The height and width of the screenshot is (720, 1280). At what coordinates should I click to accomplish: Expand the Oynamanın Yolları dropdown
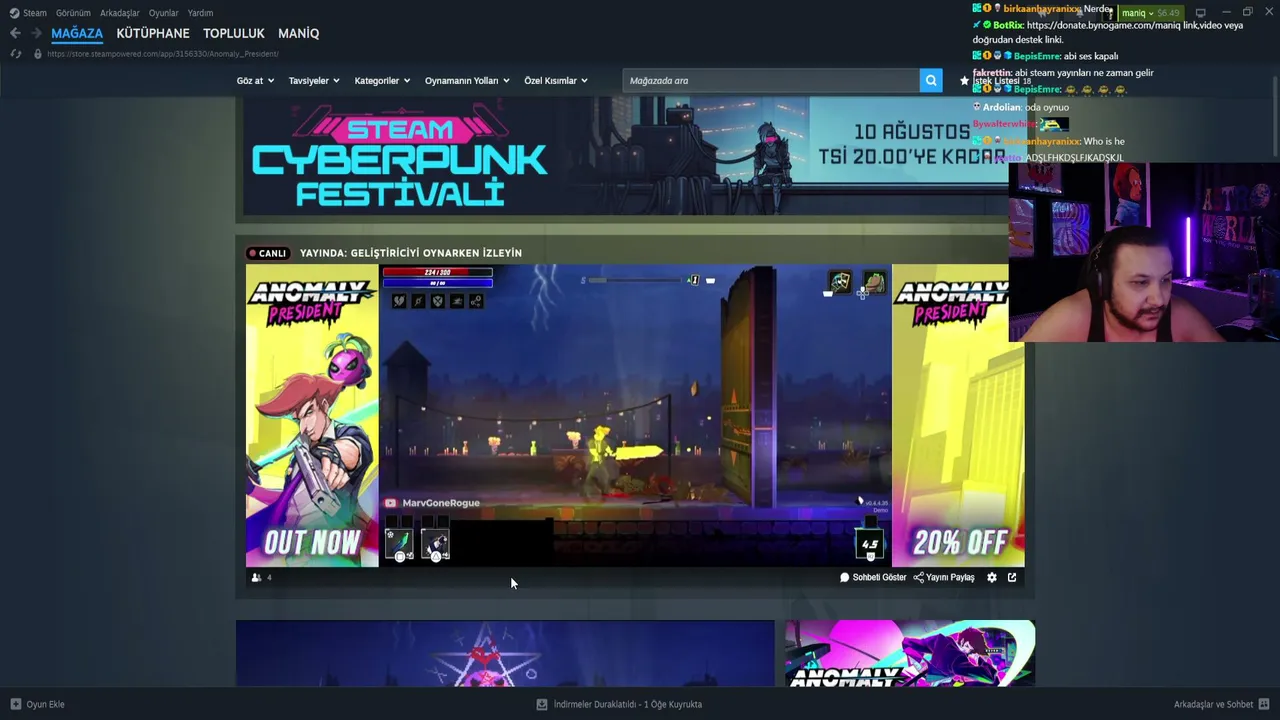tap(467, 81)
